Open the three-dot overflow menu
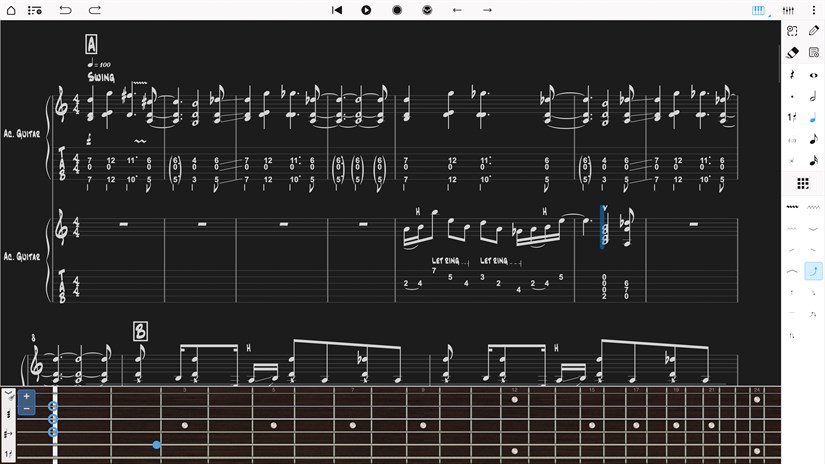825x464 pixels. (814, 10)
